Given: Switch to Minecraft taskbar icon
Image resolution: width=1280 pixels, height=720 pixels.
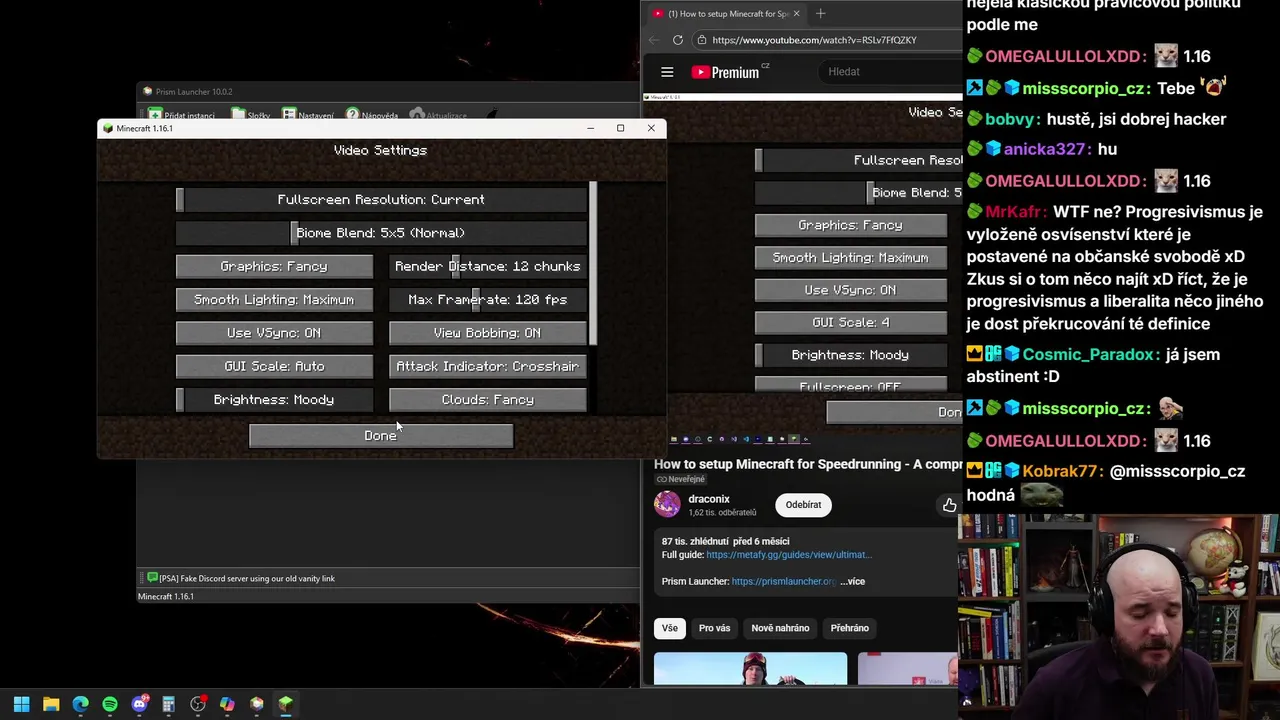Looking at the screenshot, I should pos(286,704).
